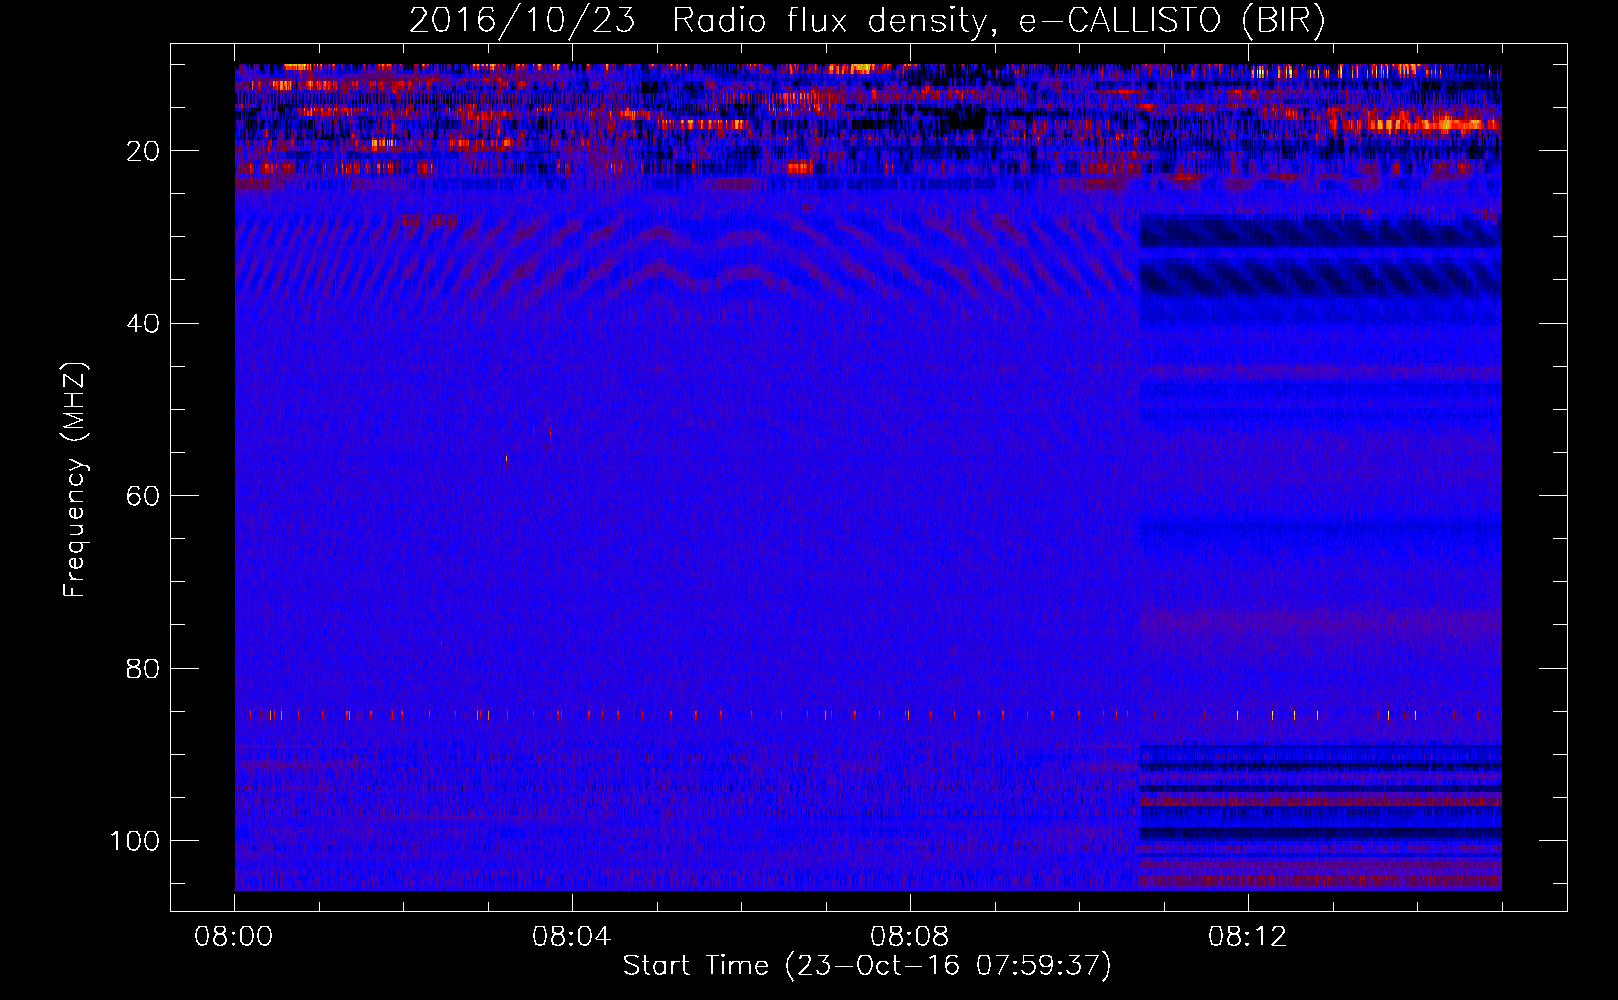The width and height of the screenshot is (1618, 1000).
Task: Click the 'Frequency (MHZ)' axis label
Action: point(75,480)
